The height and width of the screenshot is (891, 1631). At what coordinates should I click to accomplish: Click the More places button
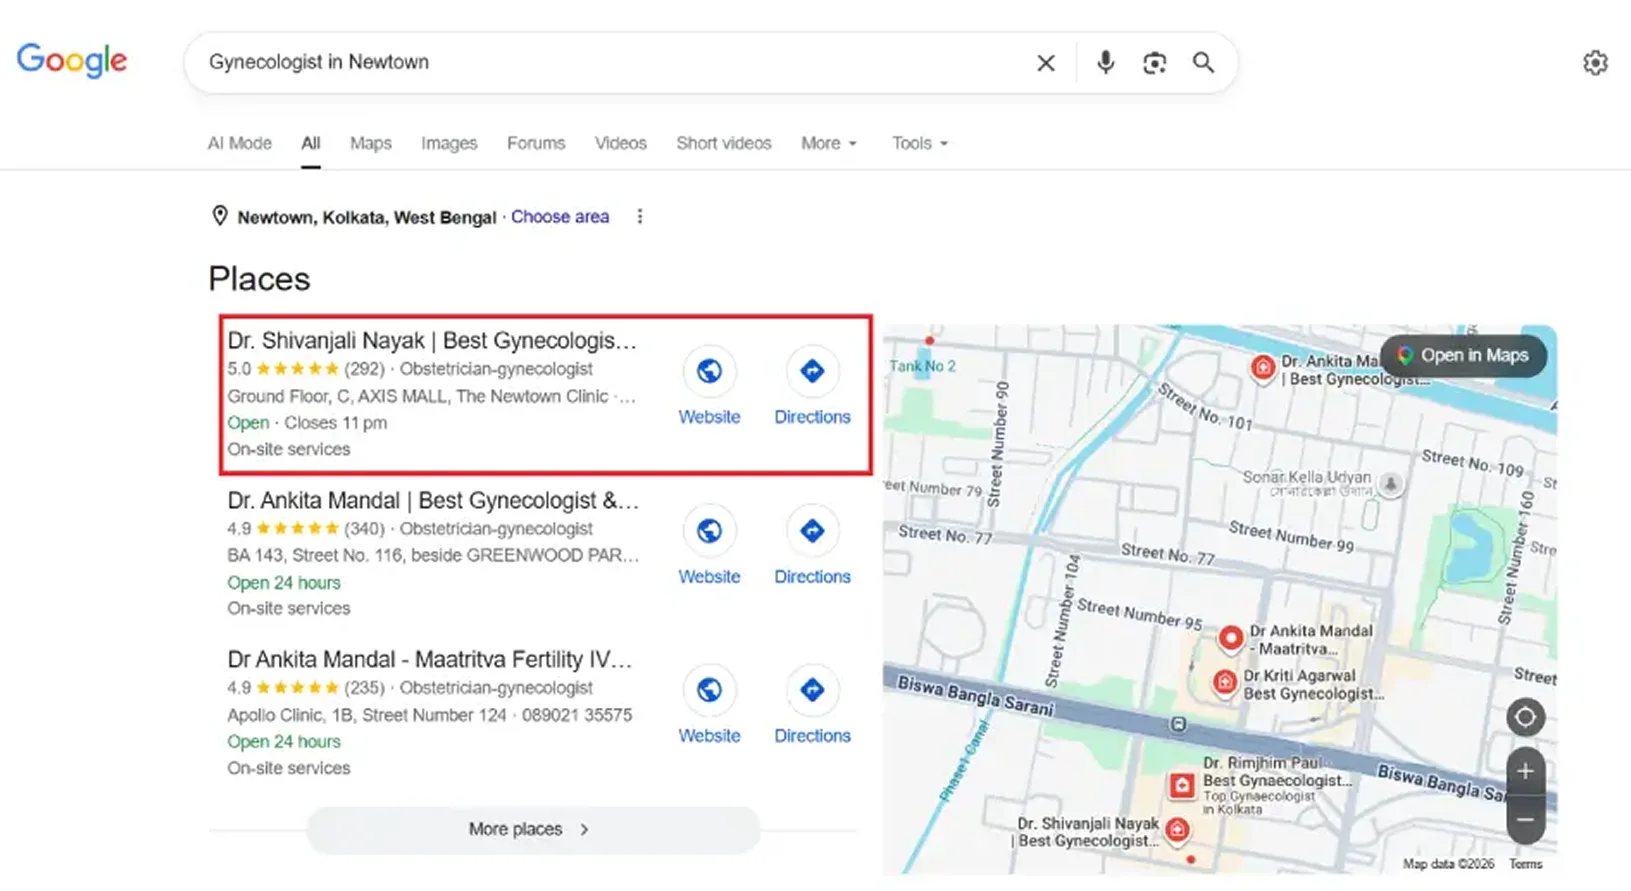pos(533,829)
